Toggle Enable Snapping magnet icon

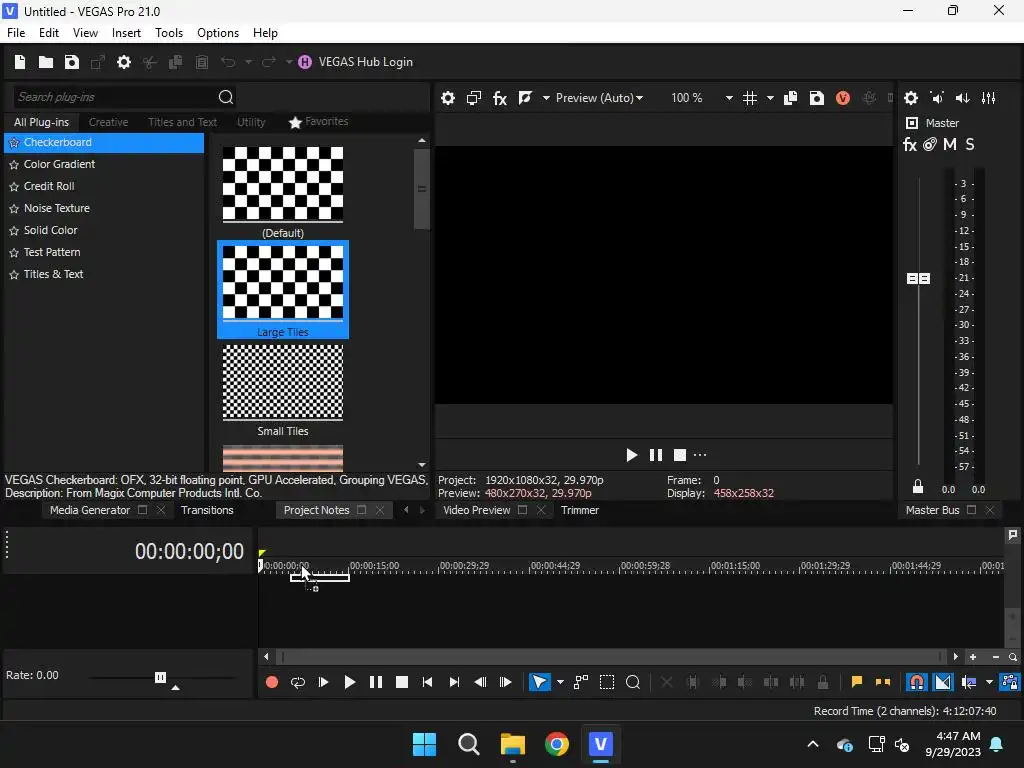[917, 682]
